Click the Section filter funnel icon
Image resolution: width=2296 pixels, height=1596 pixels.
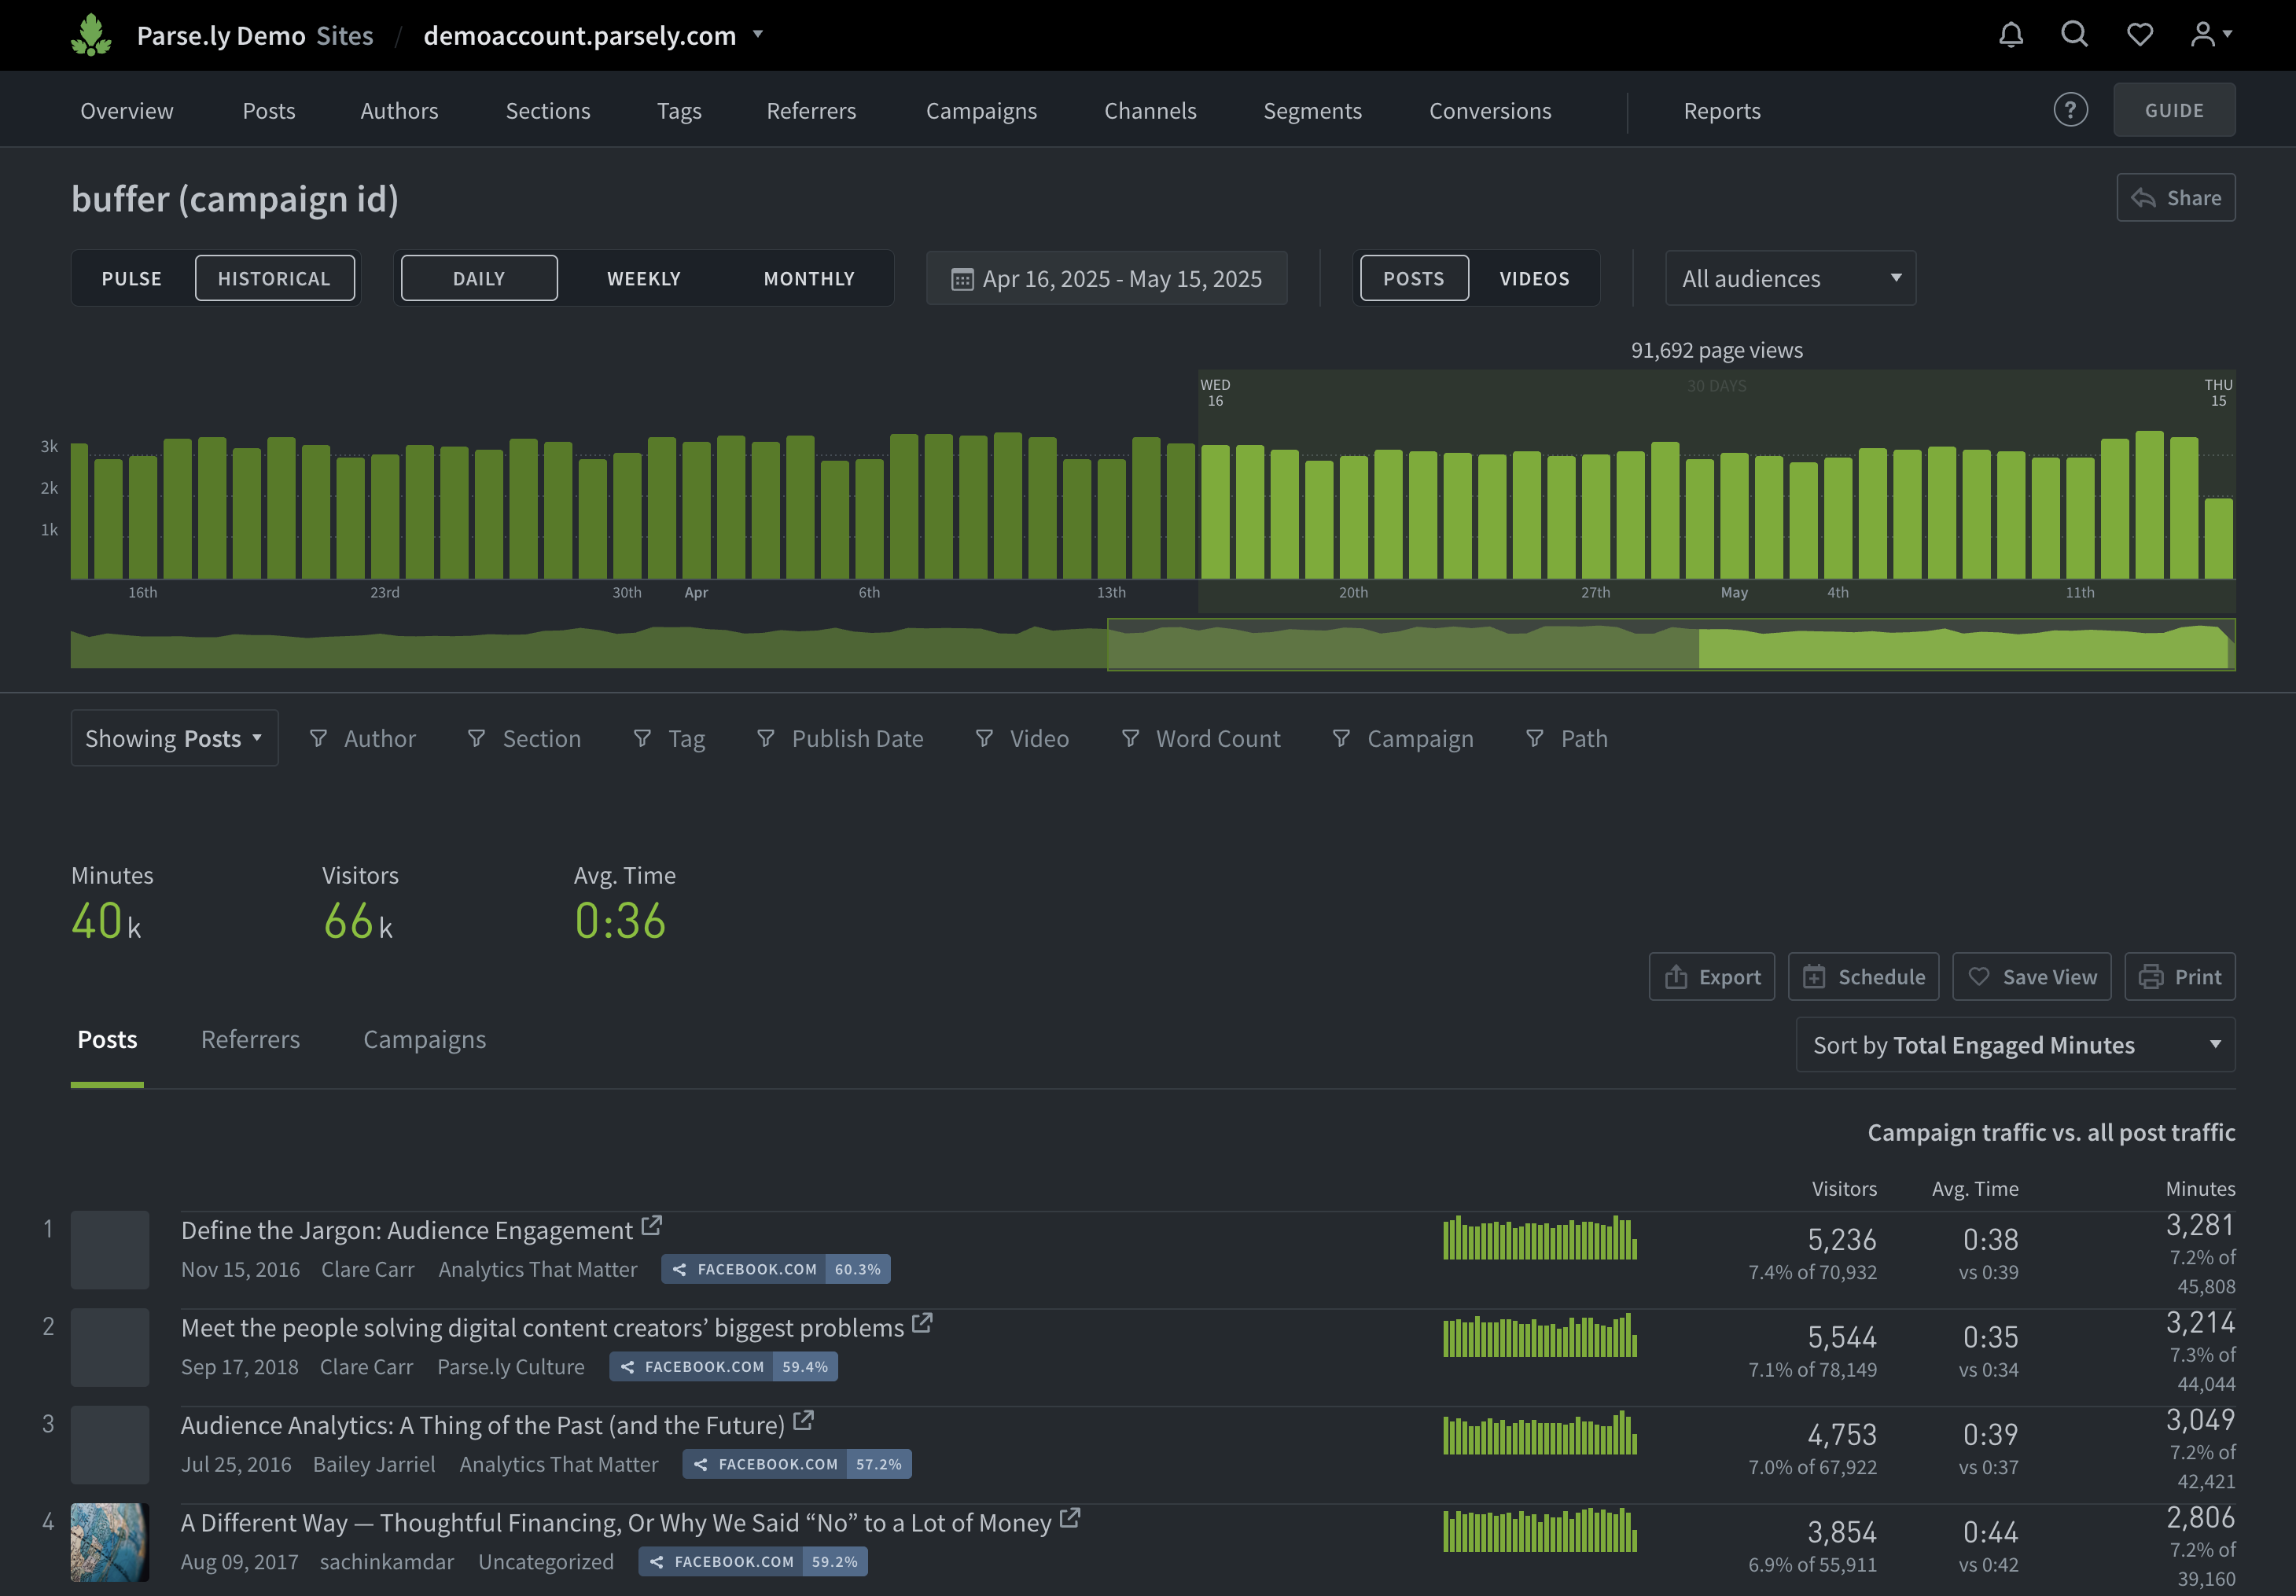pyautogui.click(x=477, y=738)
